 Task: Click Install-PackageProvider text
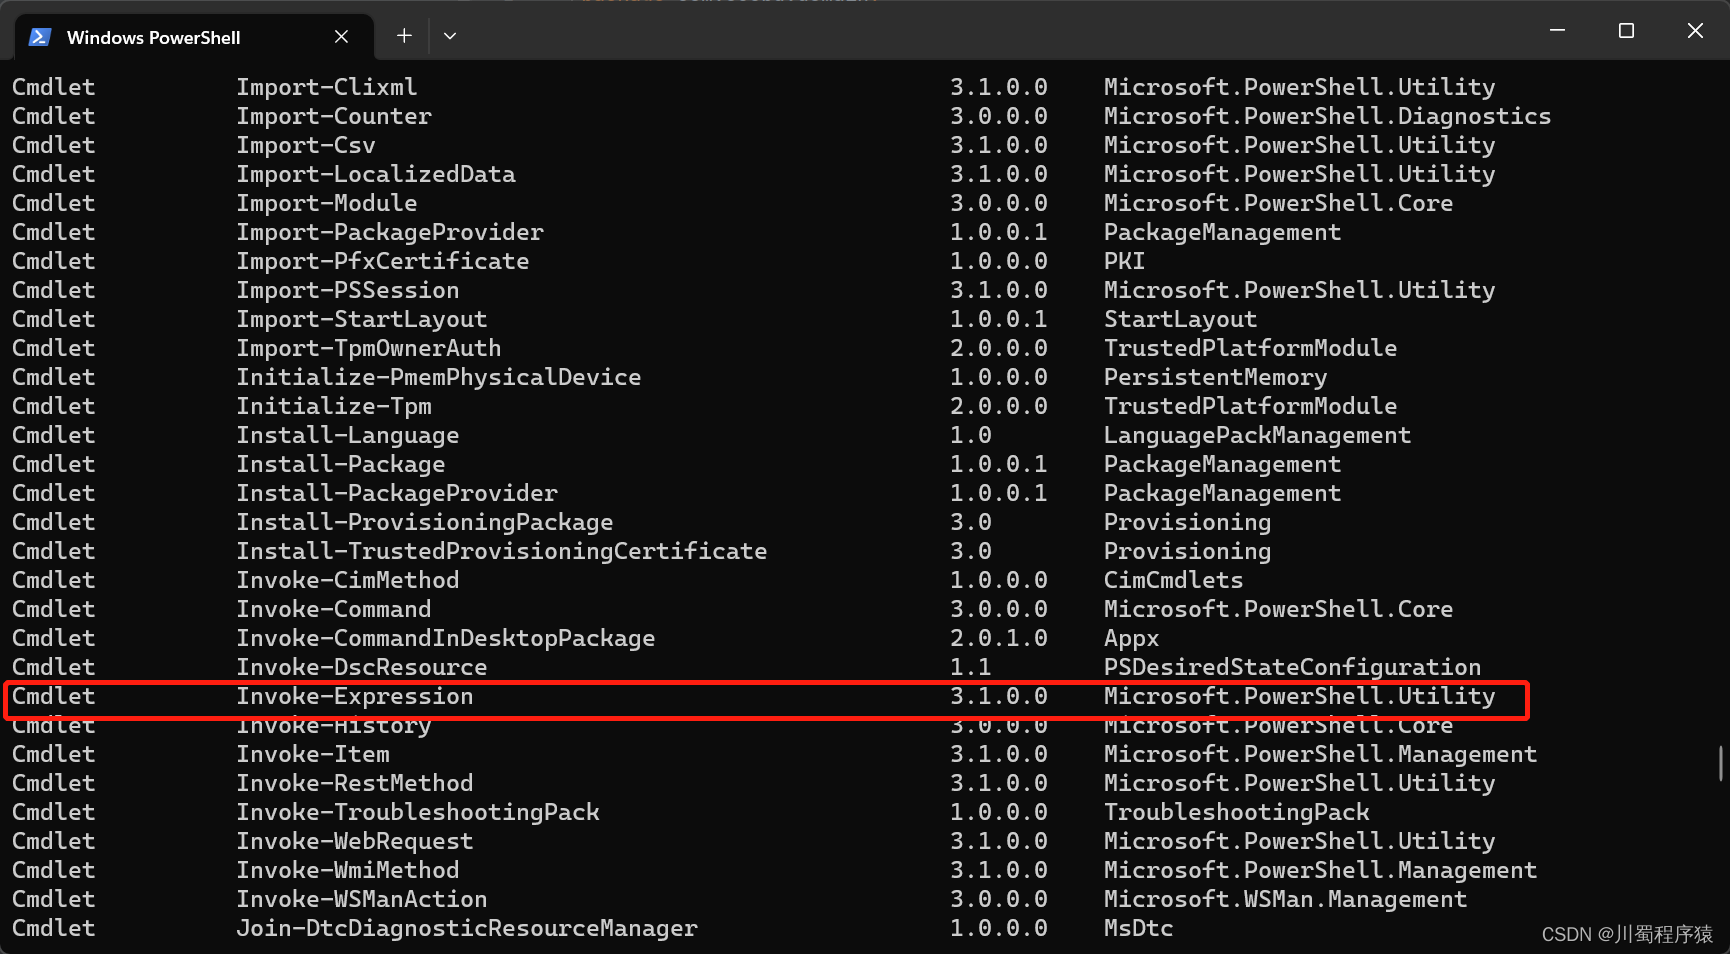point(397,493)
